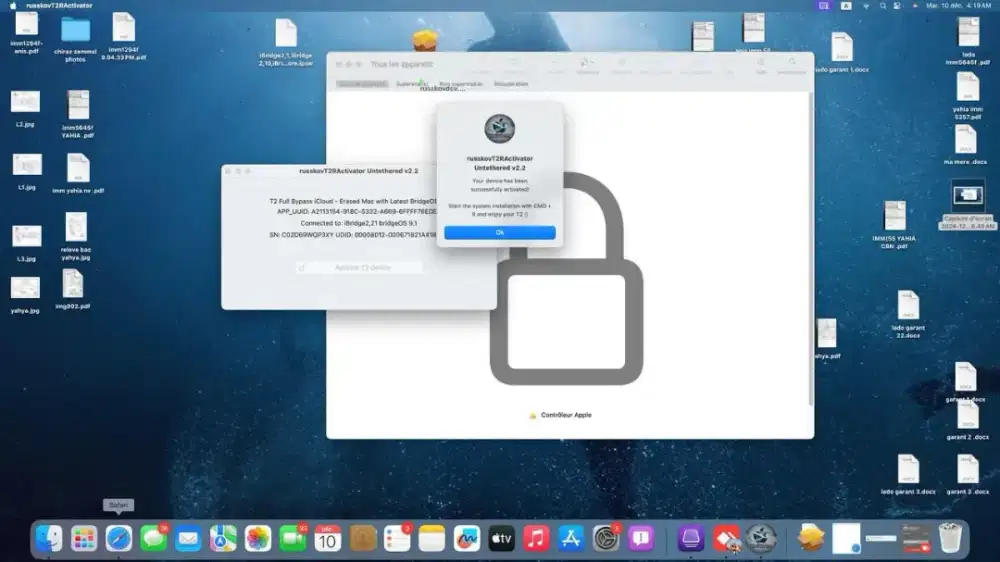Open the Messages app in the dock
Viewport: 1000px width, 562px height.
[154, 538]
